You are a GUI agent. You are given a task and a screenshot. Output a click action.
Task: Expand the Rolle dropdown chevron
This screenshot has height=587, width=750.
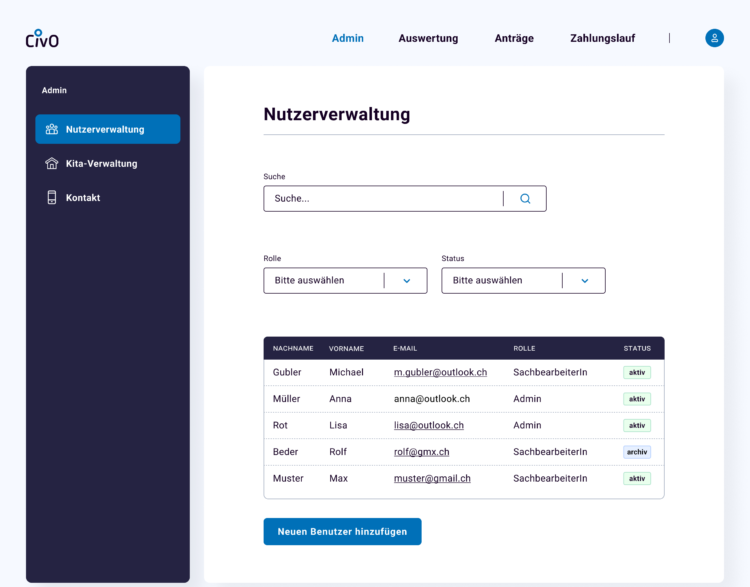tap(407, 281)
